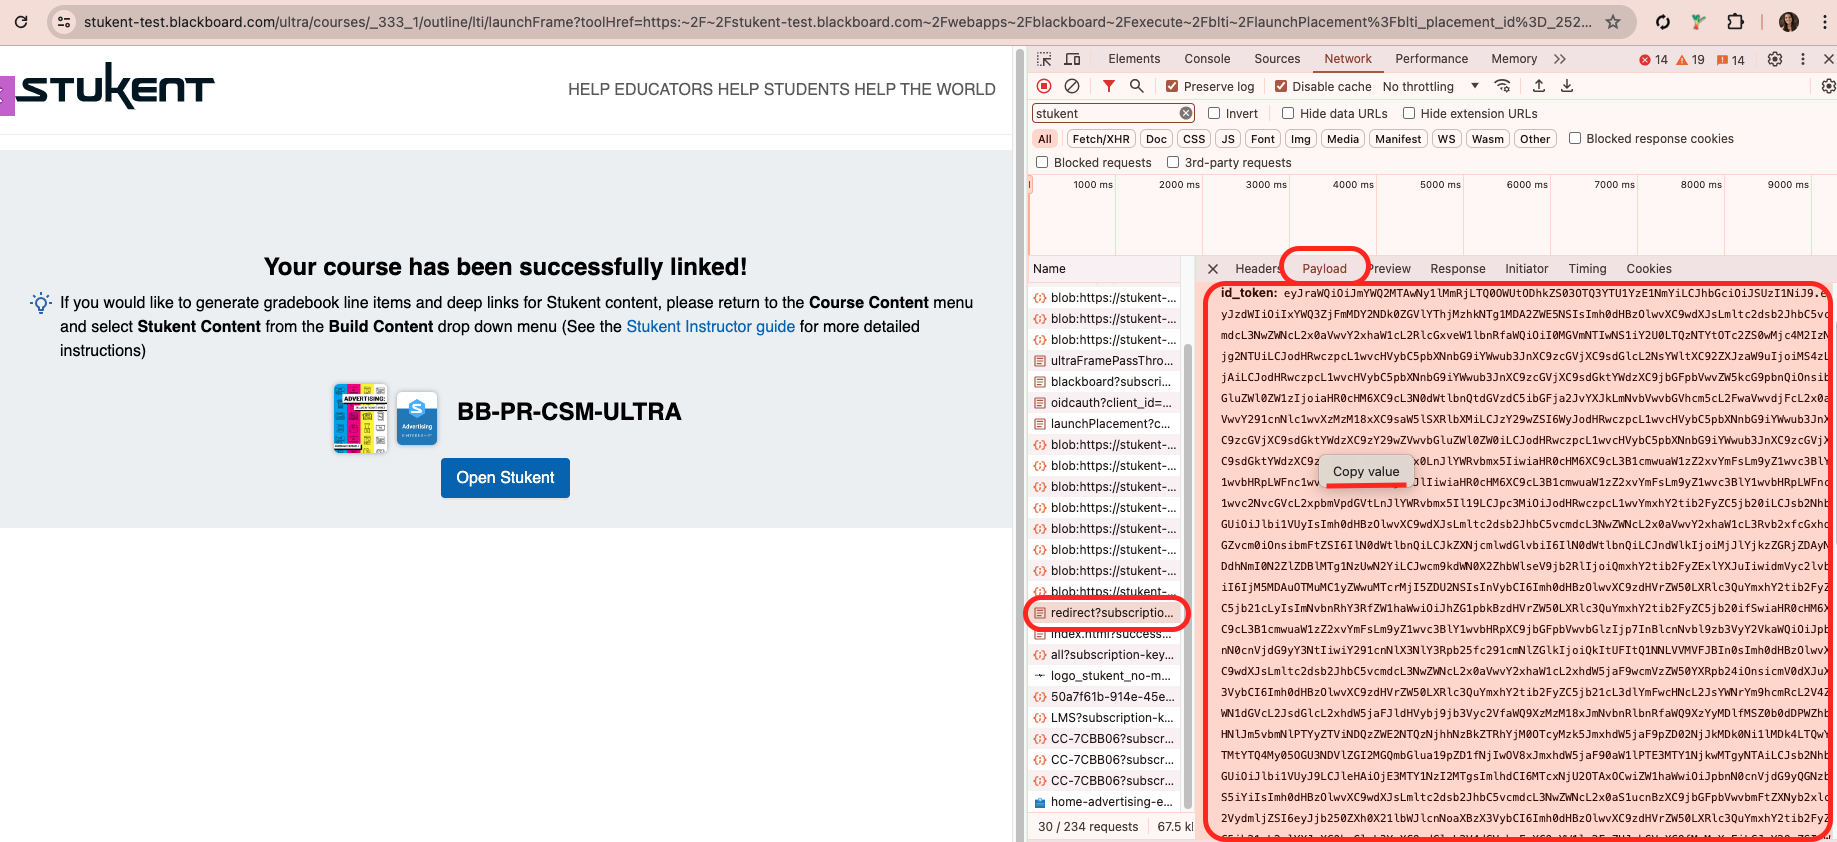Filter requests by Img type
This screenshot has height=842, width=1837.
[x=1300, y=139]
